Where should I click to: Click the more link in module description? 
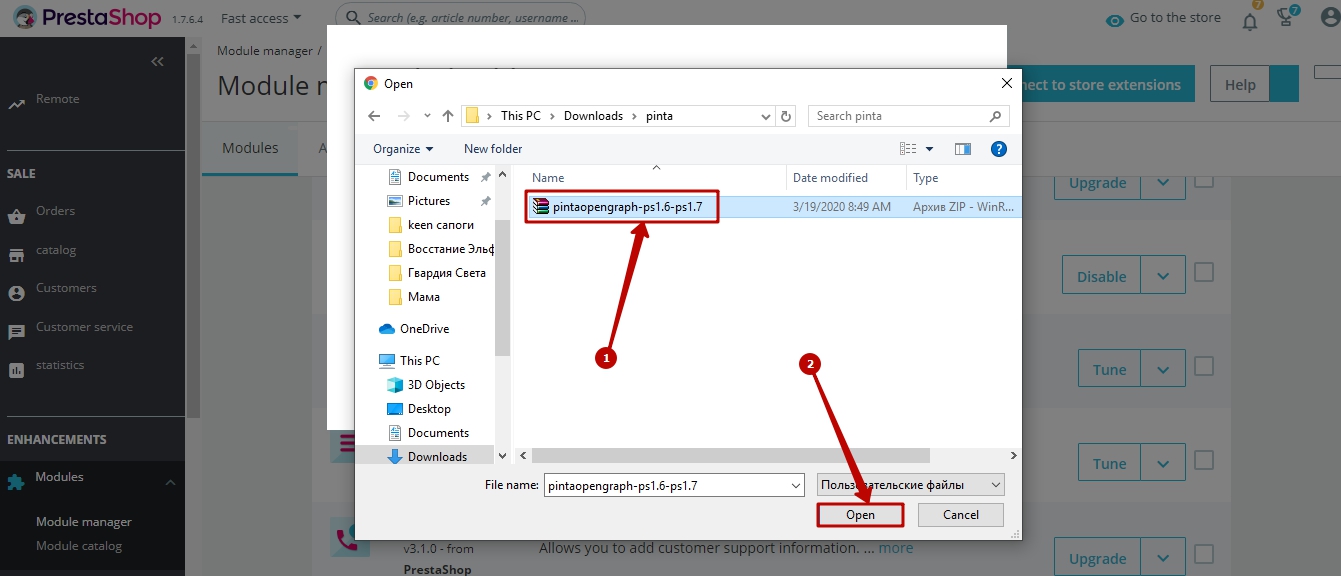tap(896, 548)
